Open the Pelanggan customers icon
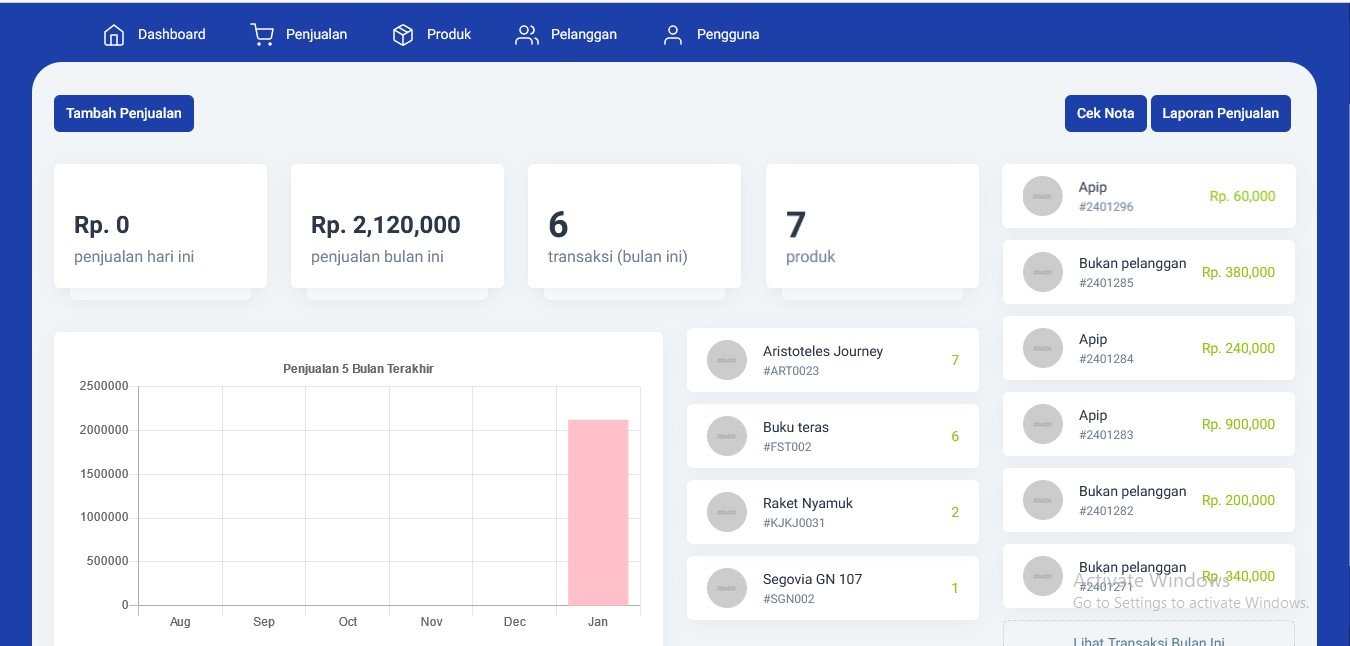The height and width of the screenshot is (646, 1350). tap(527, 33)
